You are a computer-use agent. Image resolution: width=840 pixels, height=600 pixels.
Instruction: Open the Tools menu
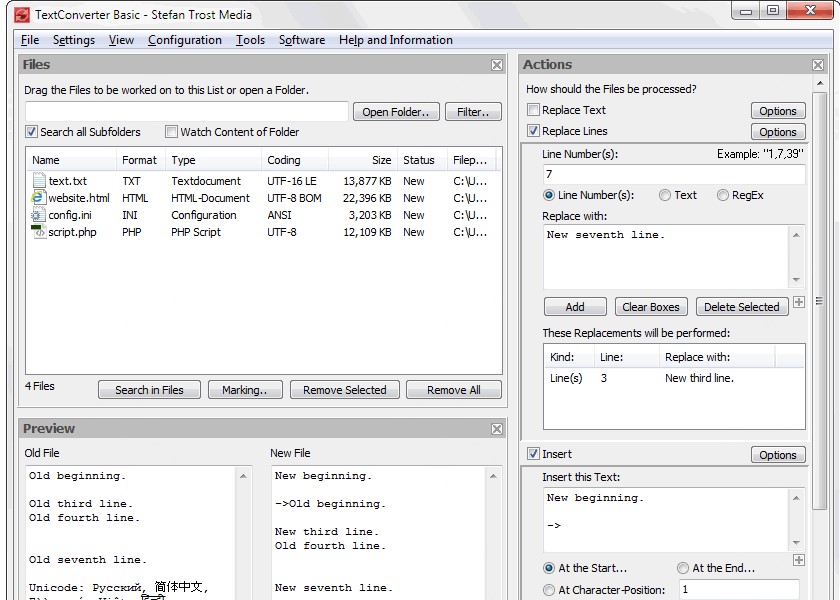pyautogui.click(x=250, y=40)
